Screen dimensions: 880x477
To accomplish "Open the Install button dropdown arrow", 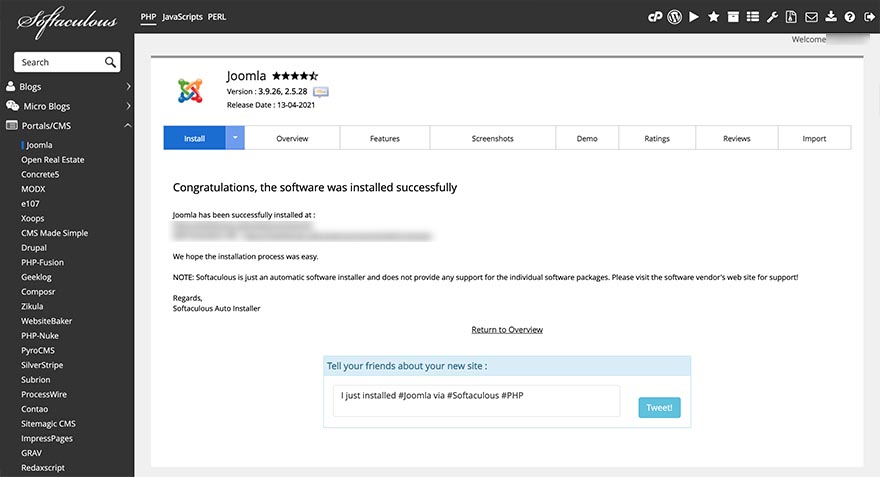I will (235, 138).
